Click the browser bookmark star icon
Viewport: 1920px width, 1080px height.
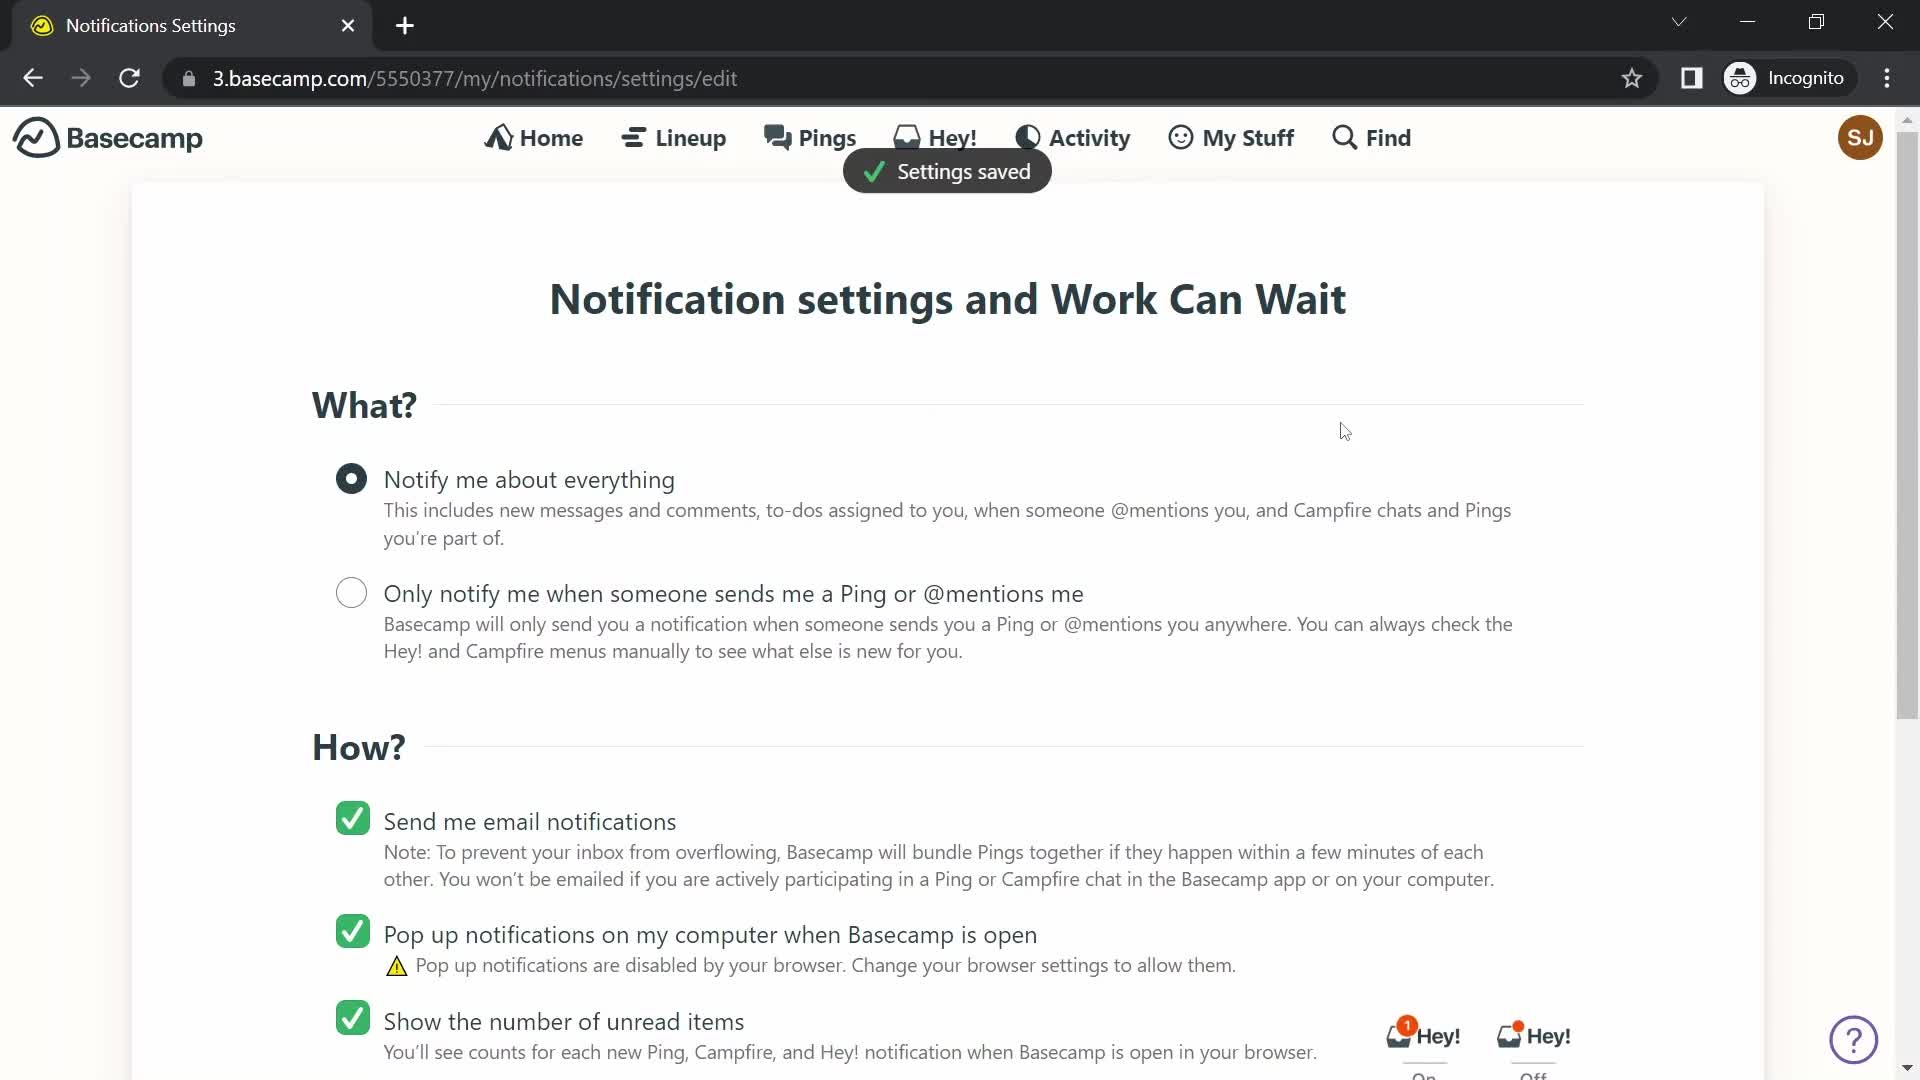[1633, 78]
